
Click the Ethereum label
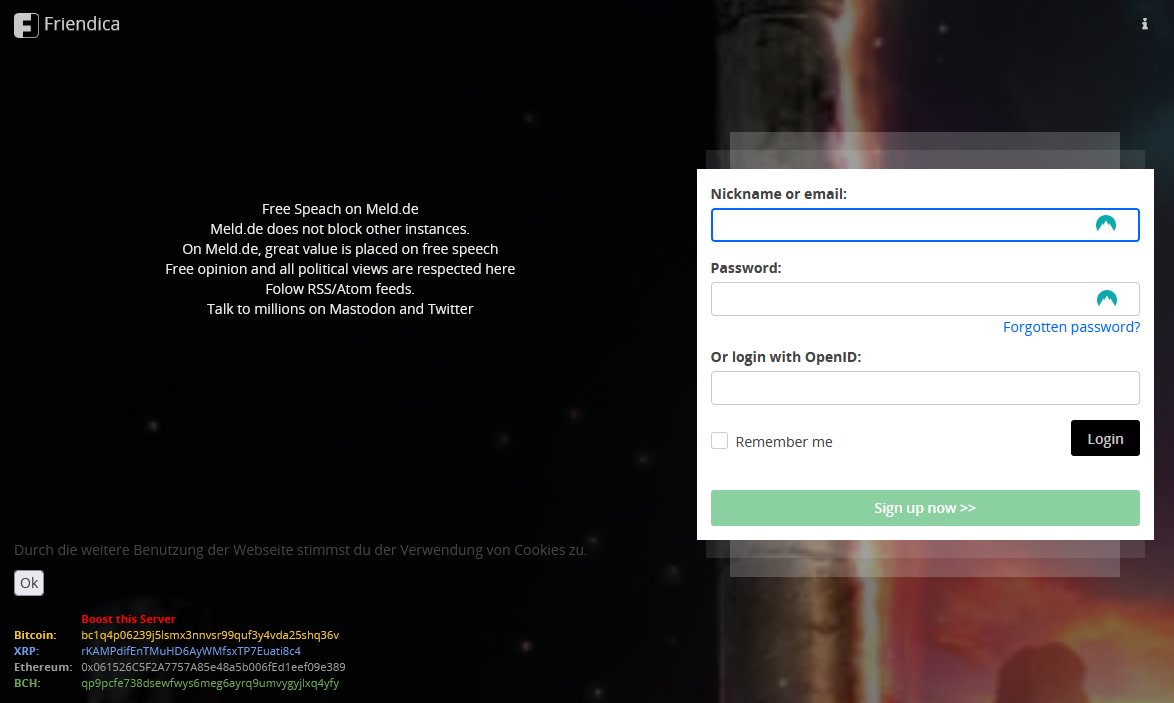[43, 667]
